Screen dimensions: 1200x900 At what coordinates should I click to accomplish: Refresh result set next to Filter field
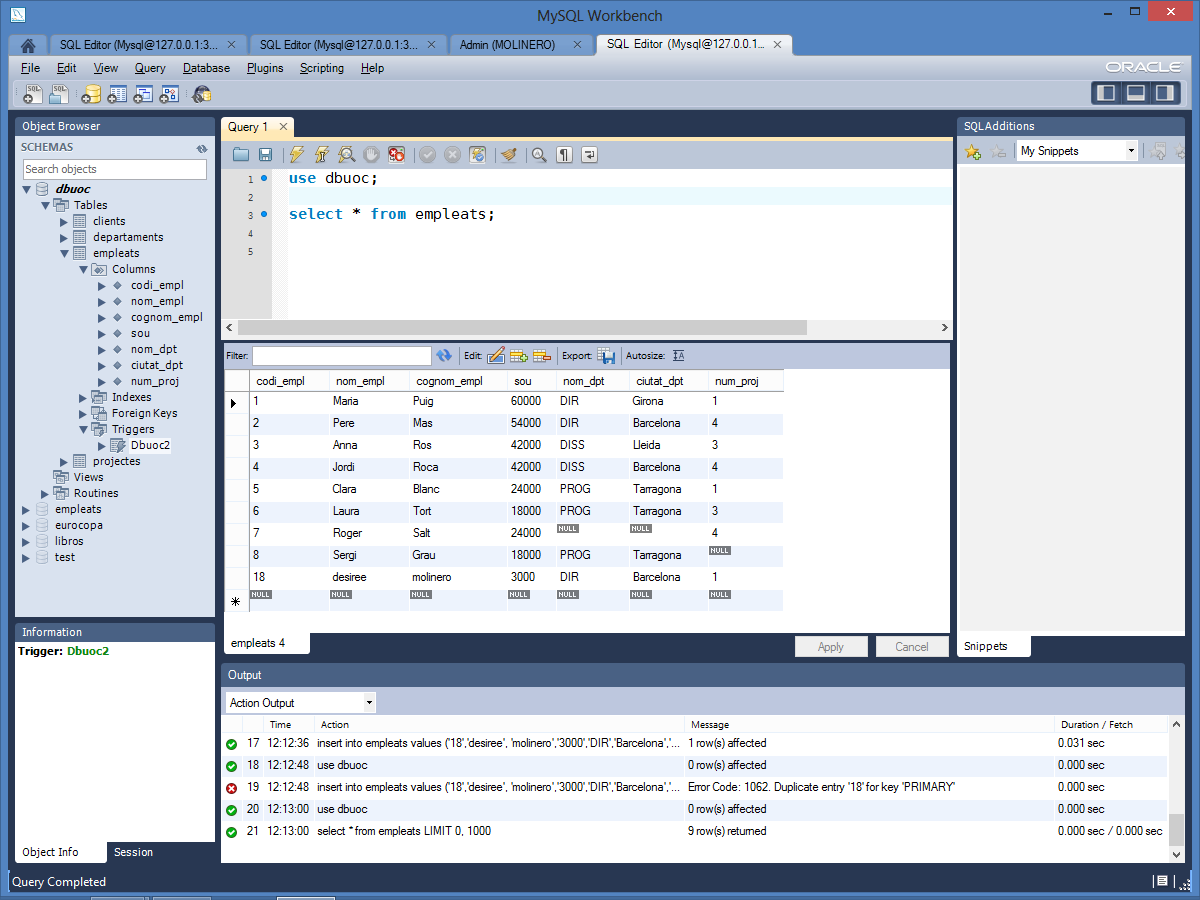(445, 355)
